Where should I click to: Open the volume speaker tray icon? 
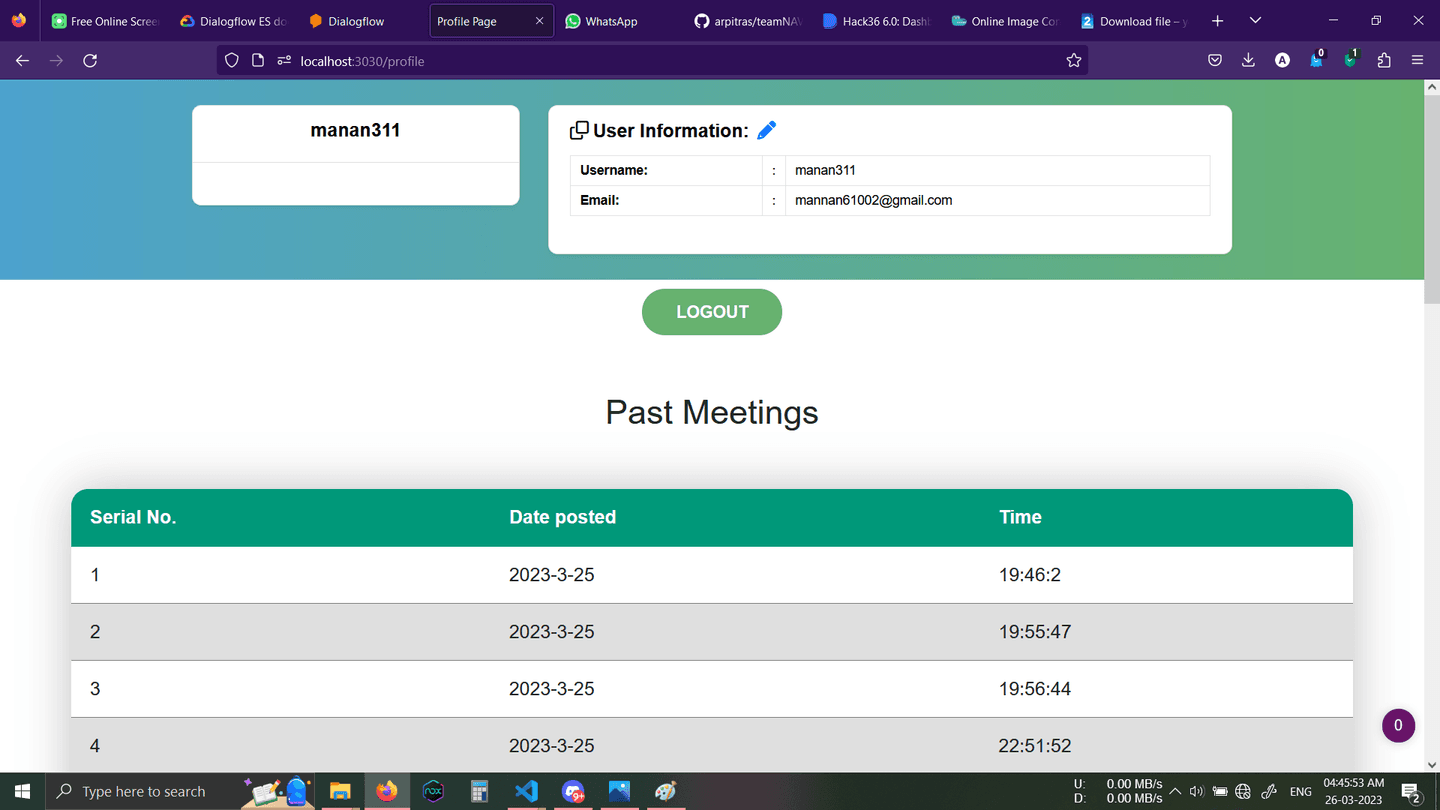1197,791
